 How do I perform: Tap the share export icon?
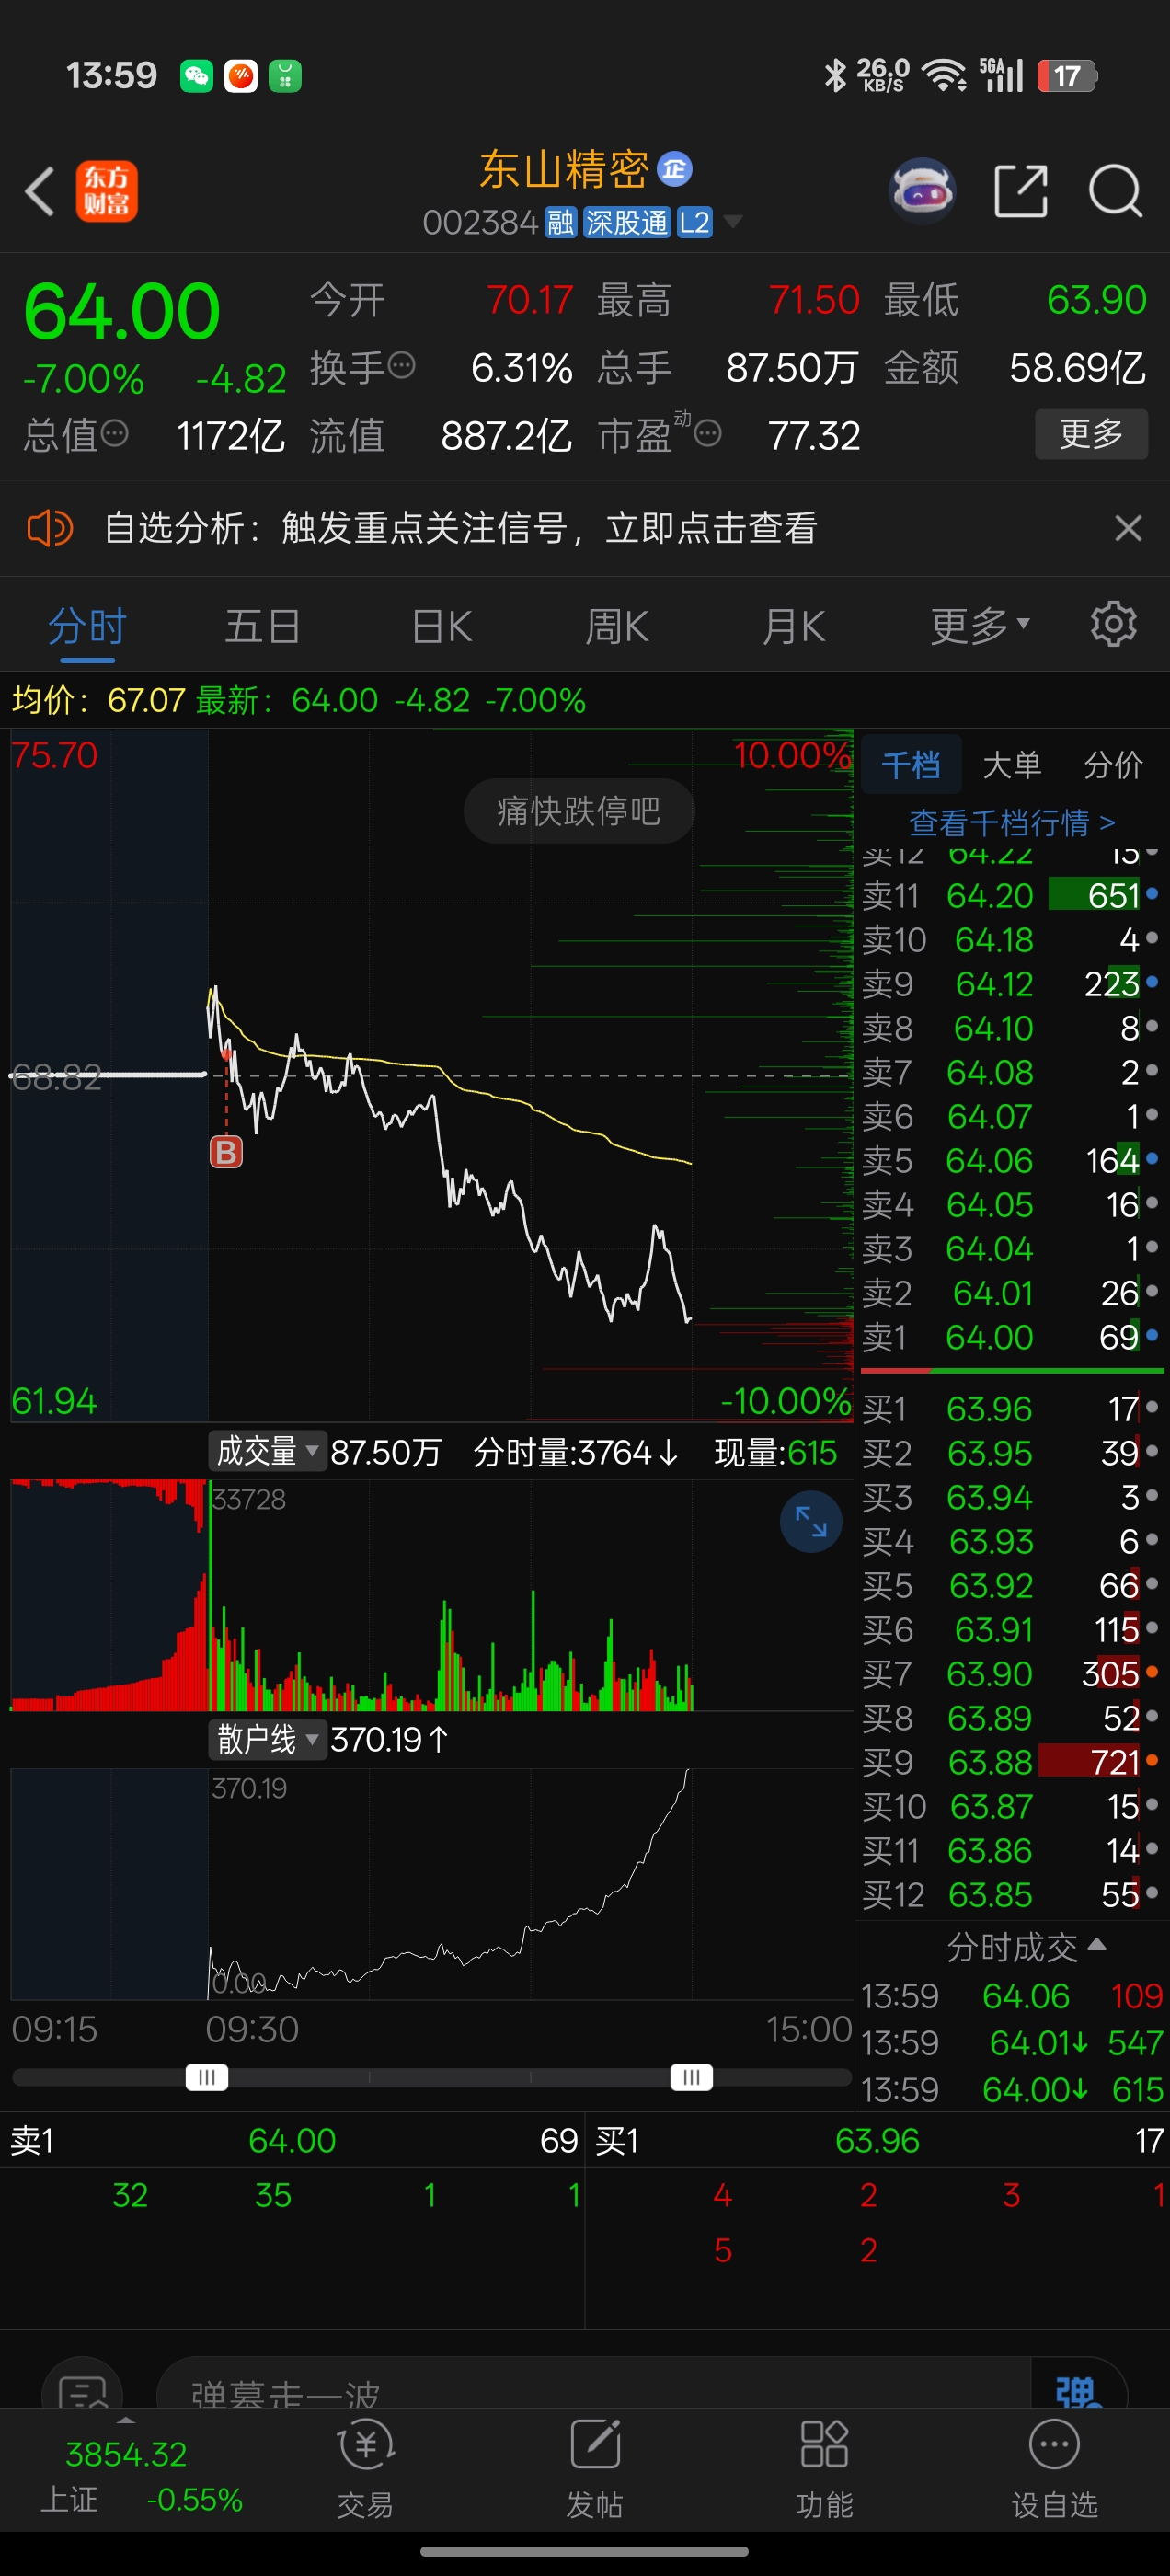pos(1021,190)
